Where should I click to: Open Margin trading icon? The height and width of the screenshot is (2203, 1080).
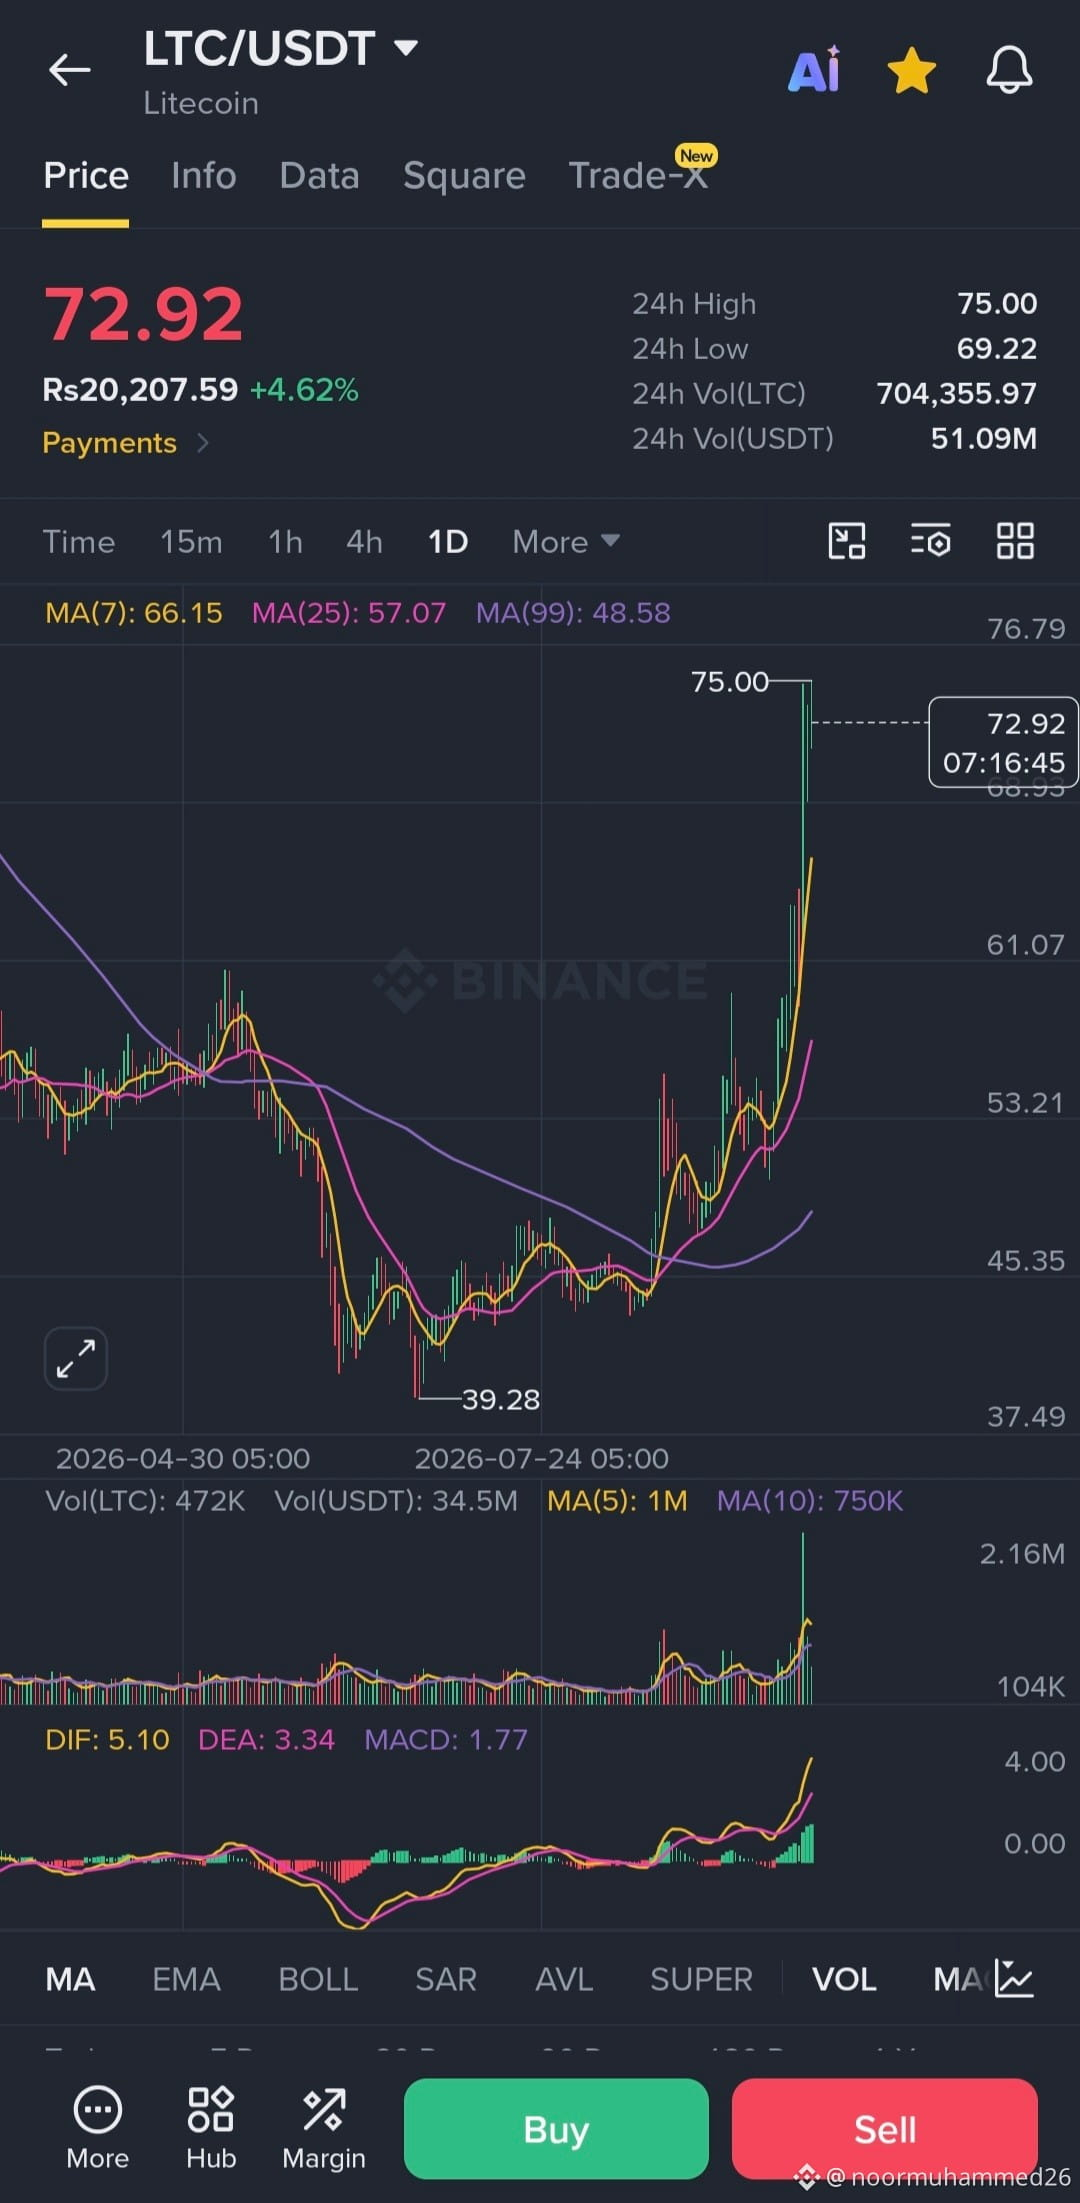tap(324, 2128)
